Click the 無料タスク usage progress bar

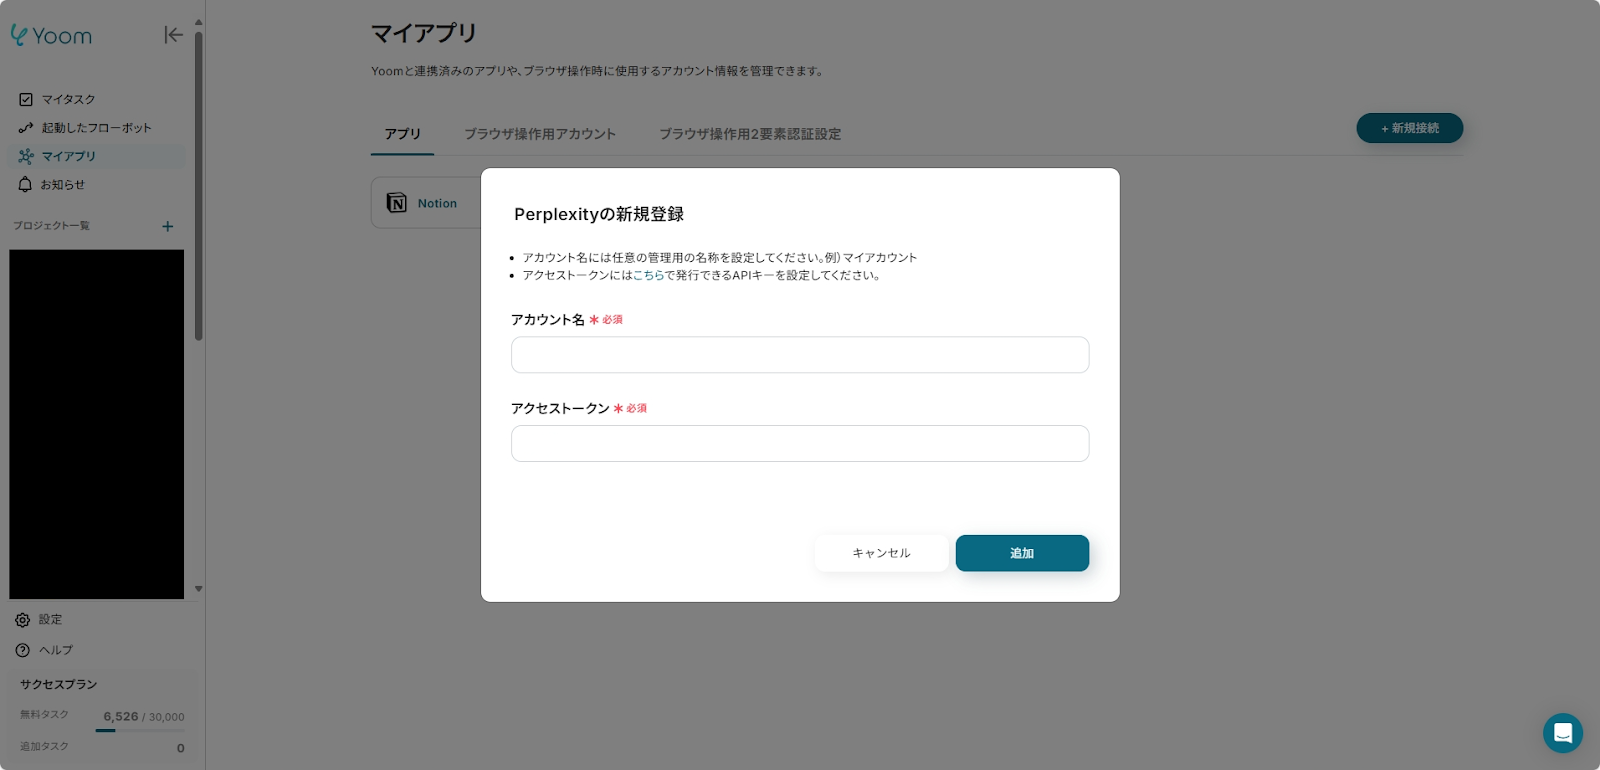[140, 731]
